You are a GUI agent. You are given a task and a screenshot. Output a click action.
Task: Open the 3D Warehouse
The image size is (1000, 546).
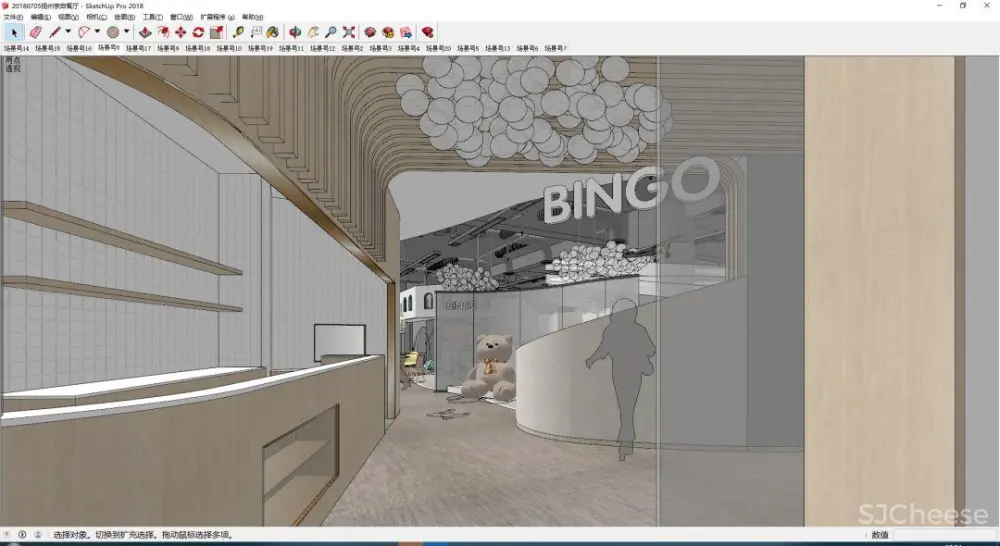pos(369,32)
